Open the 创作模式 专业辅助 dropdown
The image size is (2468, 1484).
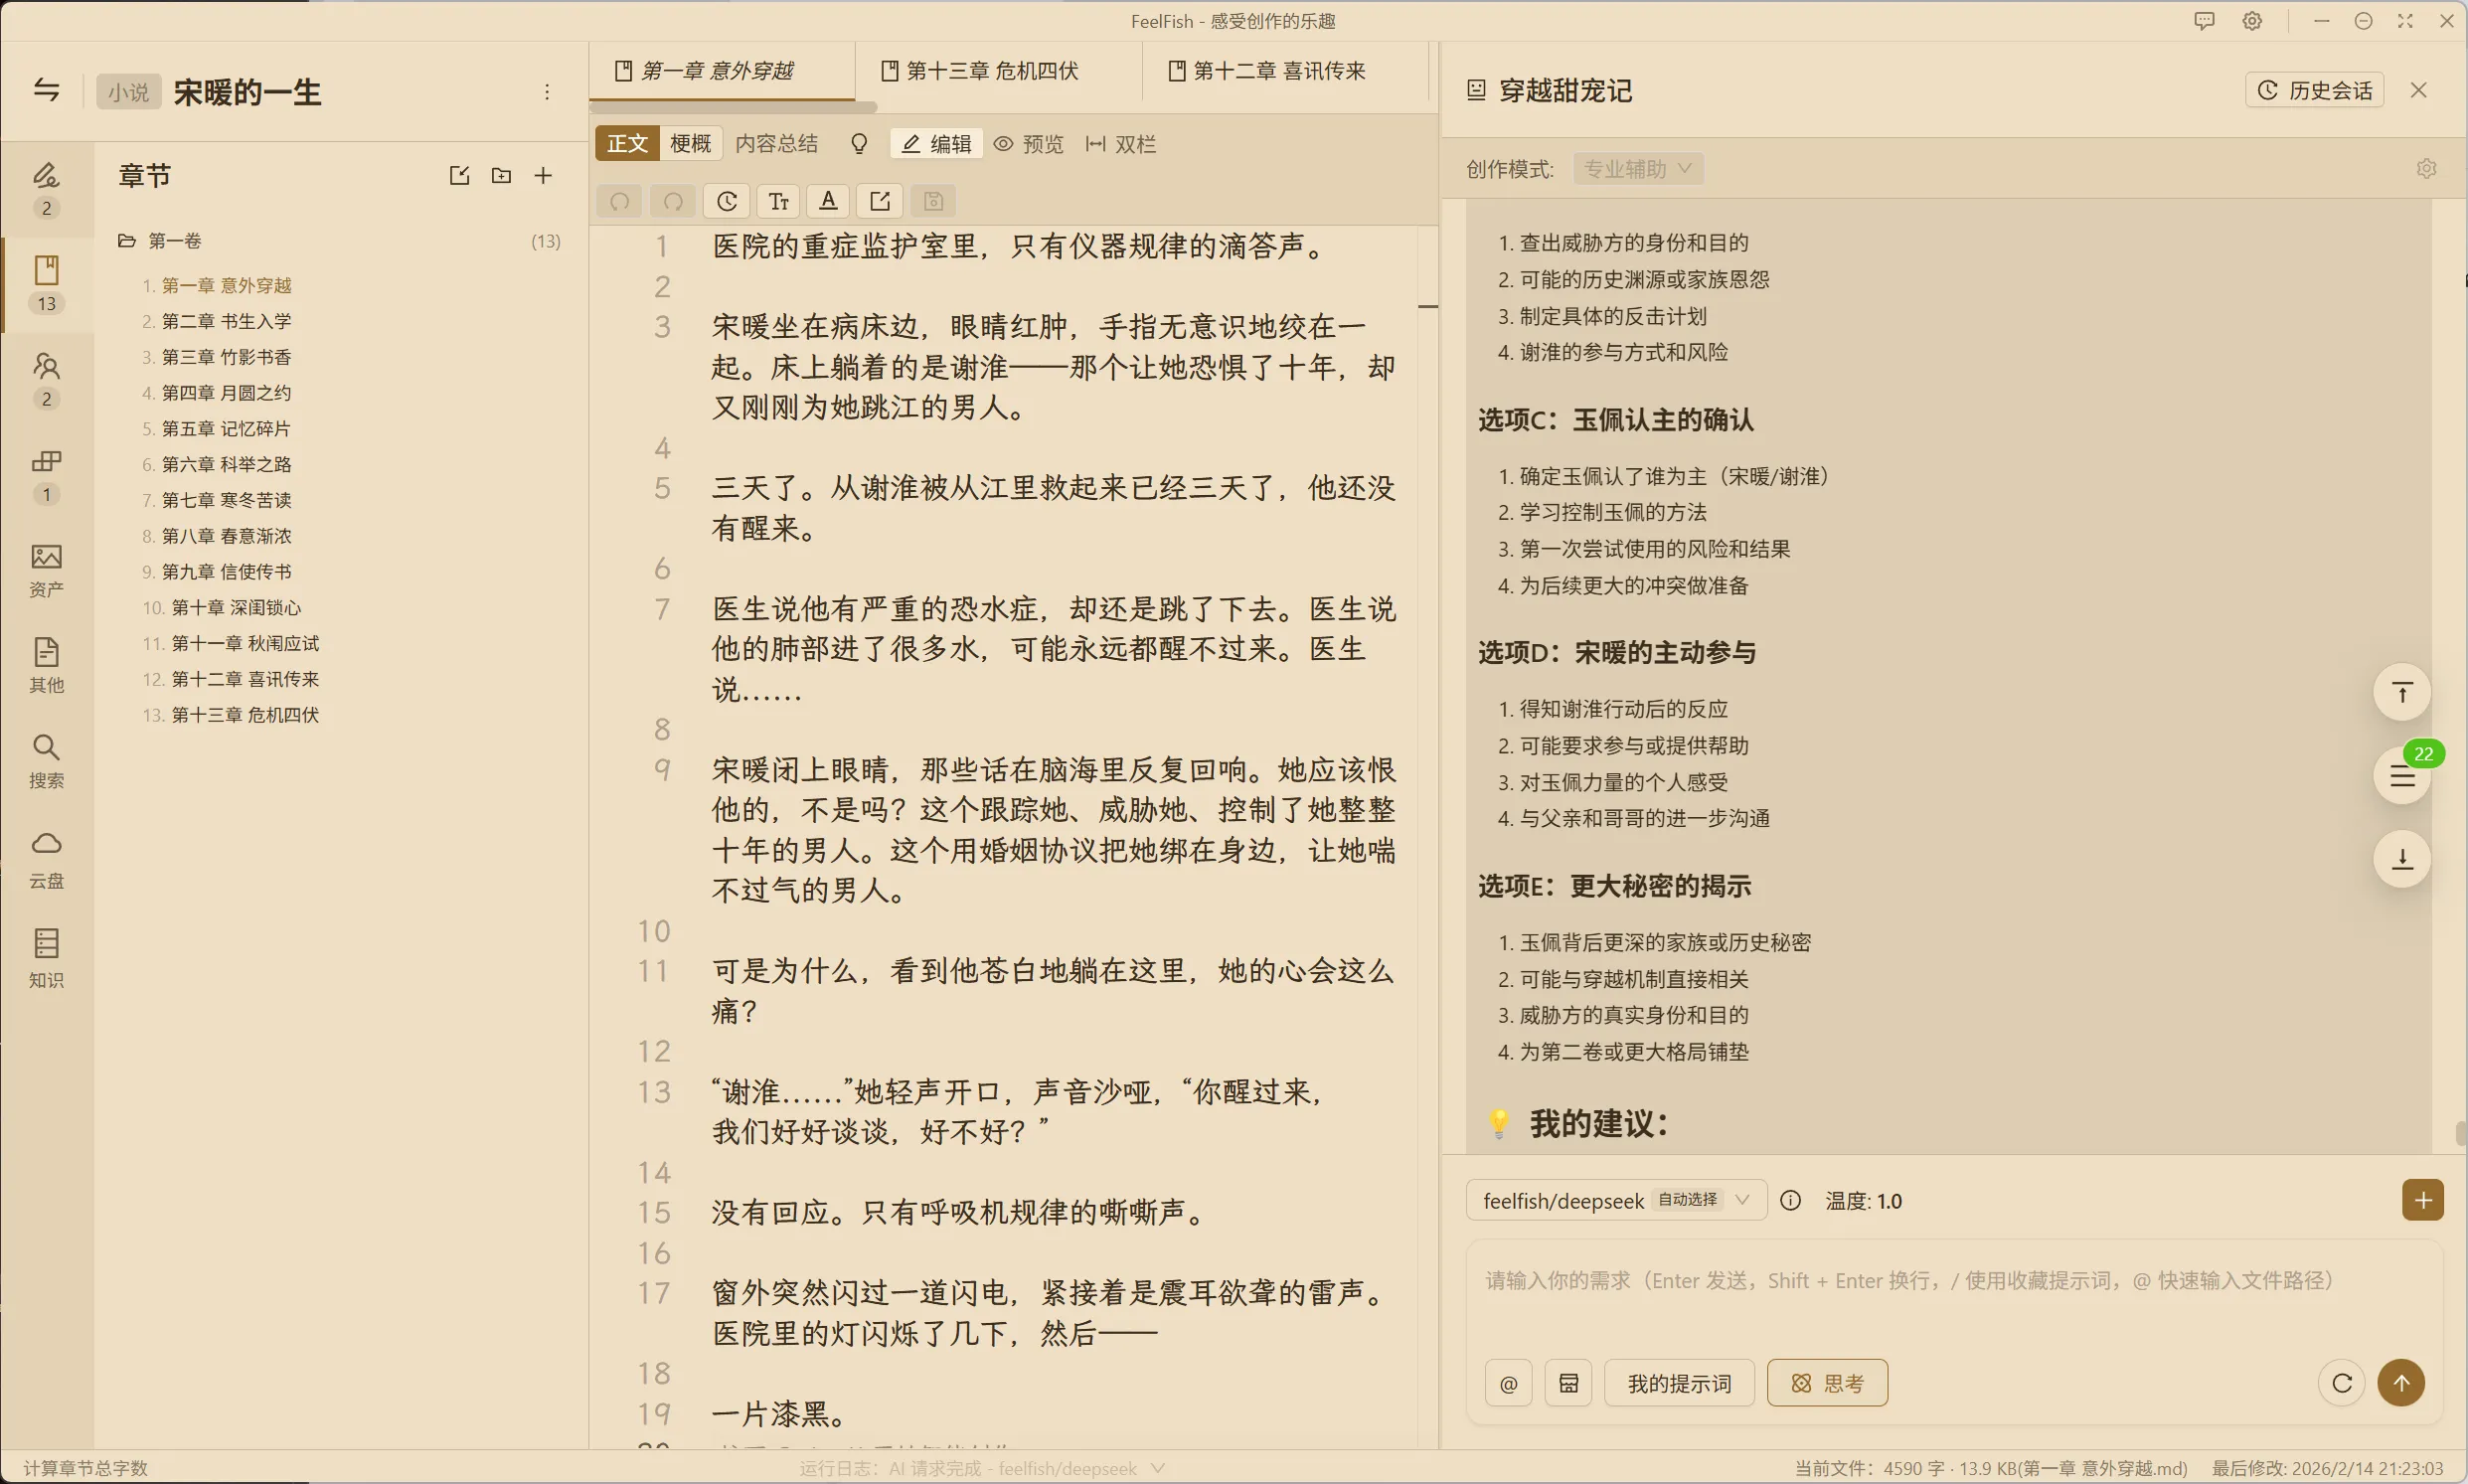click(x=1637, y=169)
